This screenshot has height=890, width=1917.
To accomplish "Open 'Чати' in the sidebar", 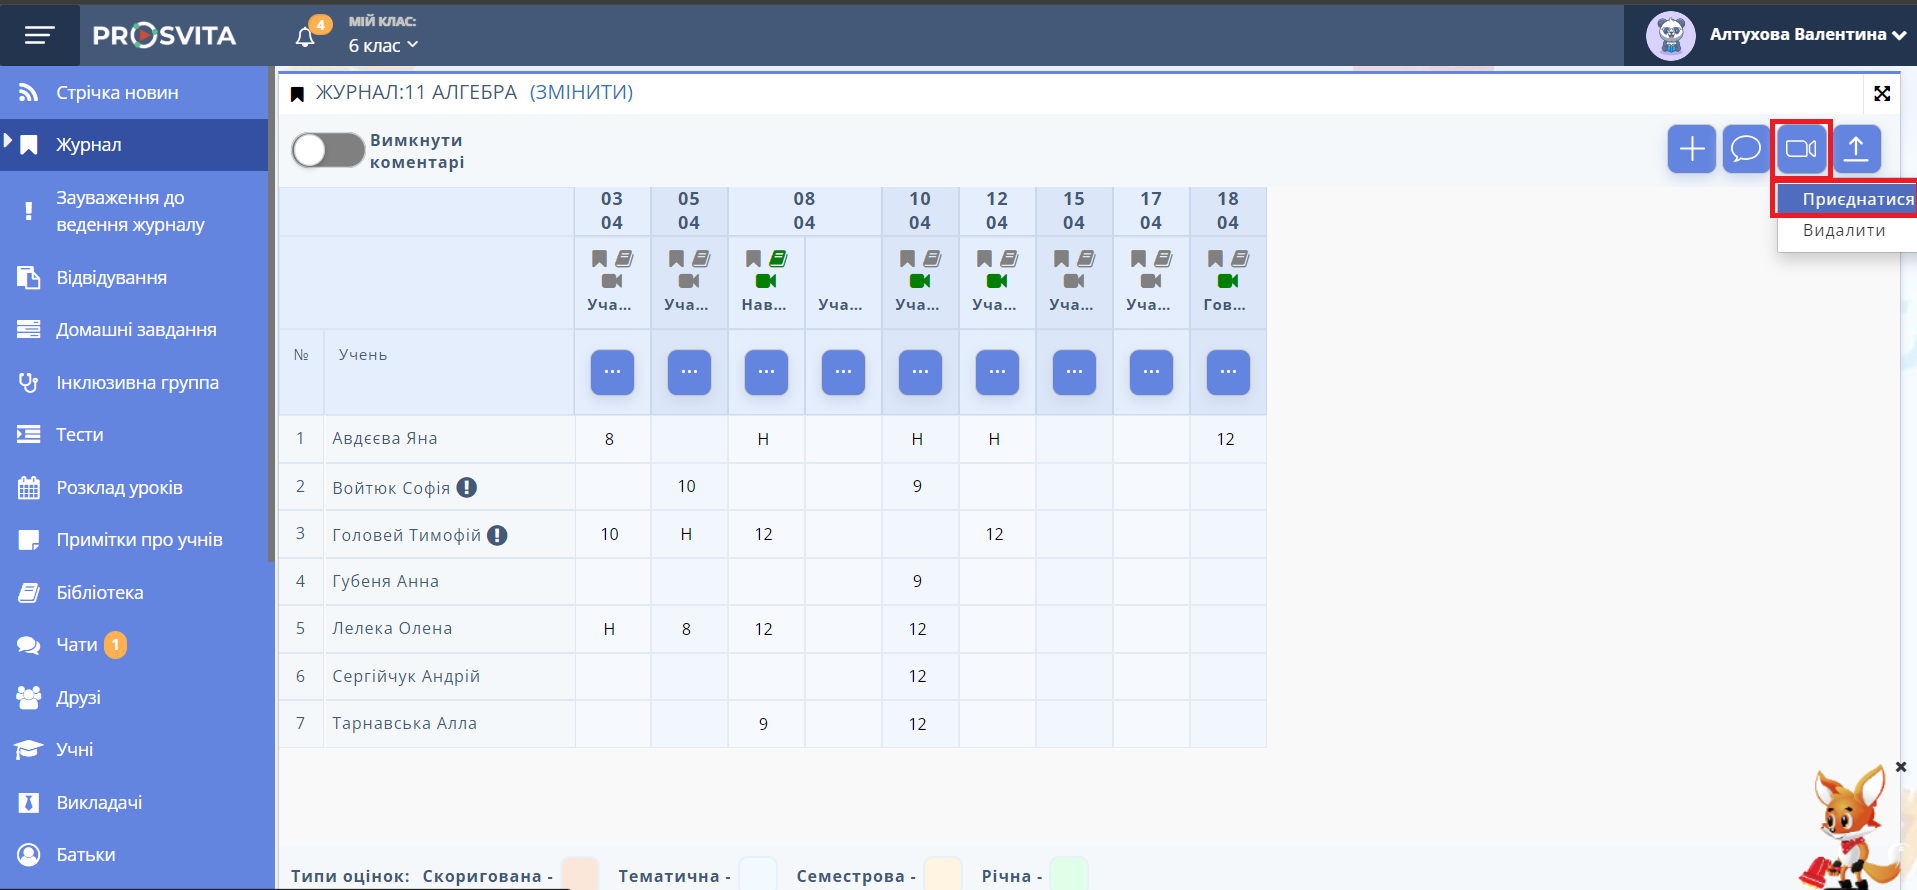I will tap(76, 645).
